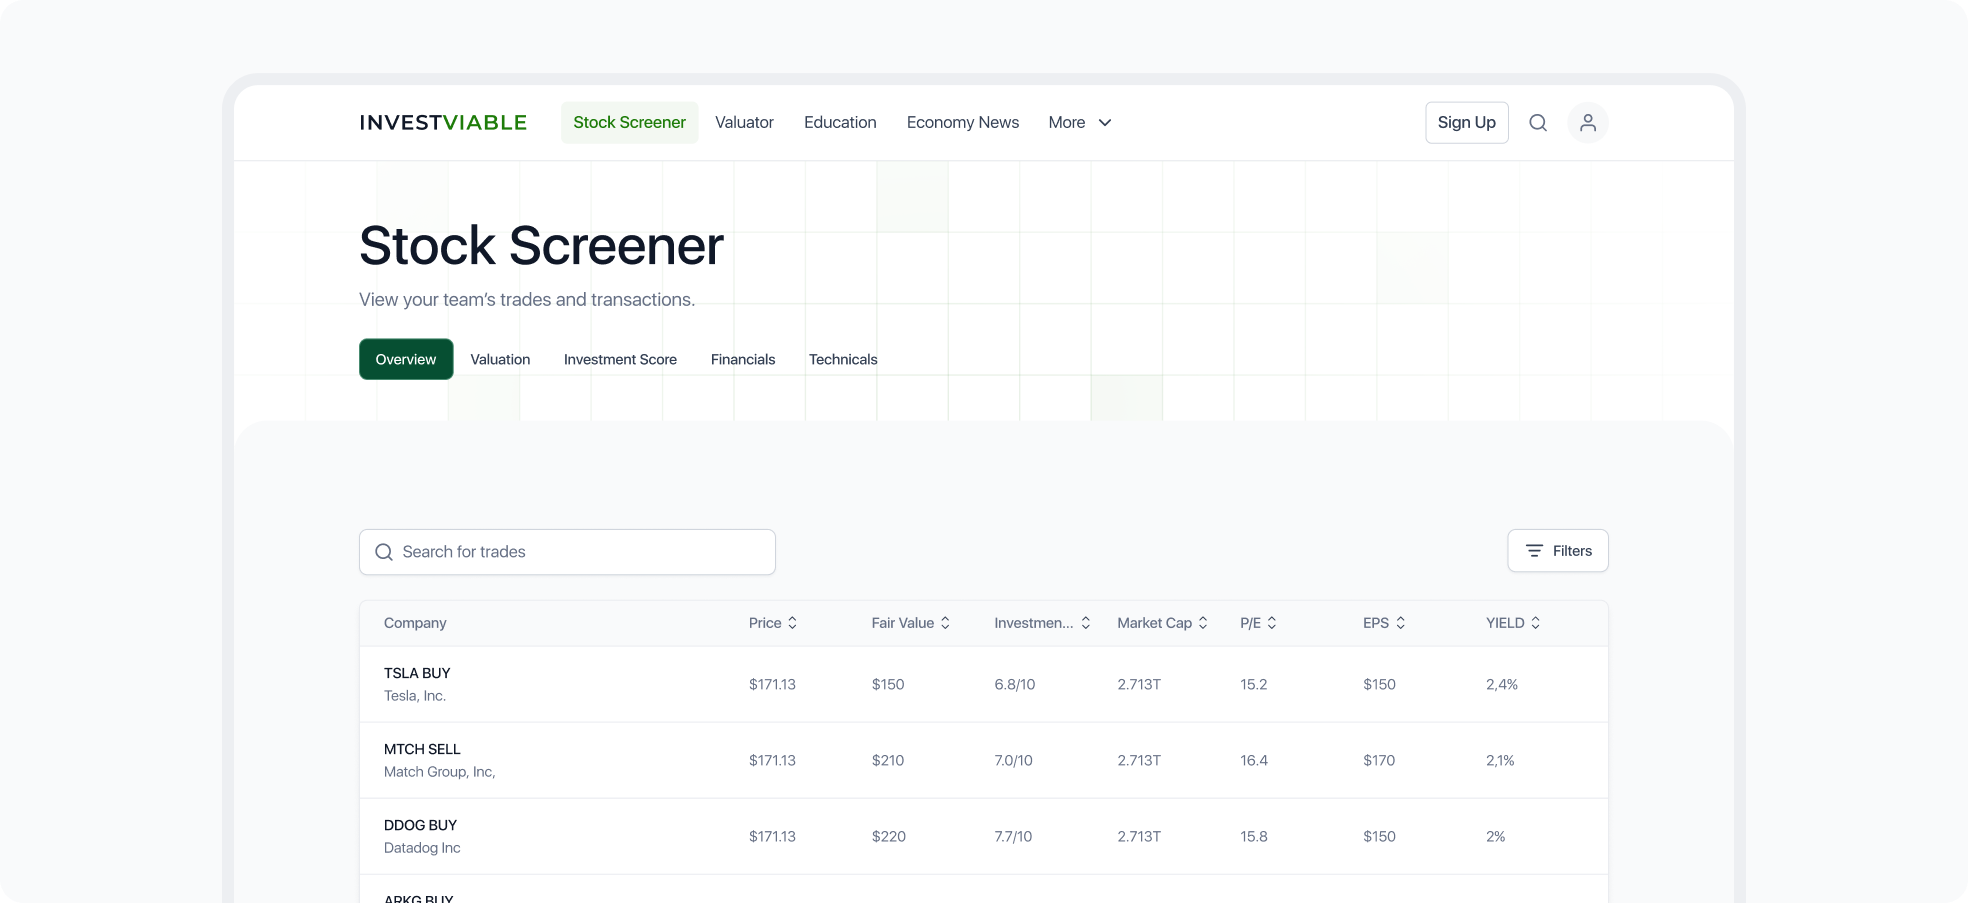Click yield 2,4% in TSLA row
Screen dimensions: 1968x903
tap(1502, 685)
